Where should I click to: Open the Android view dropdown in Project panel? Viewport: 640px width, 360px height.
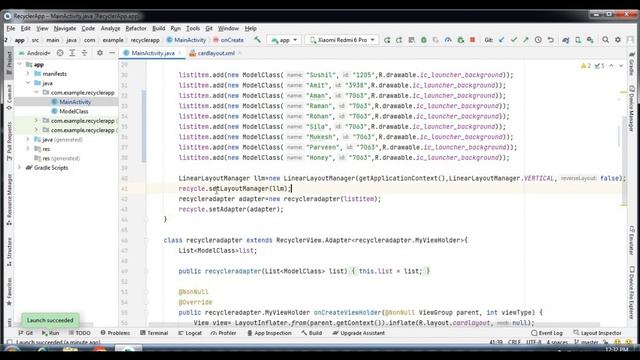(x=35, y=53)
